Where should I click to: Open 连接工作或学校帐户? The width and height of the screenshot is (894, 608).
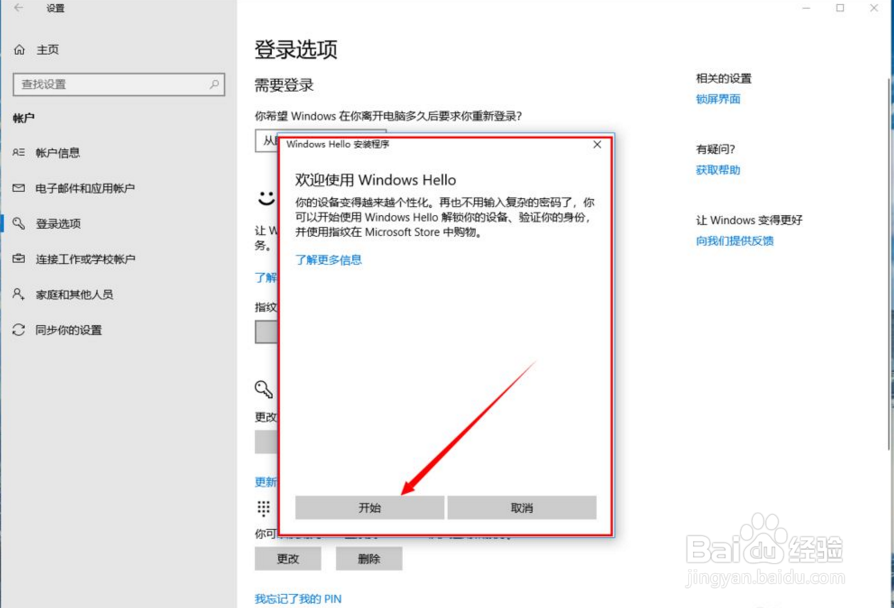click(85, 259)
